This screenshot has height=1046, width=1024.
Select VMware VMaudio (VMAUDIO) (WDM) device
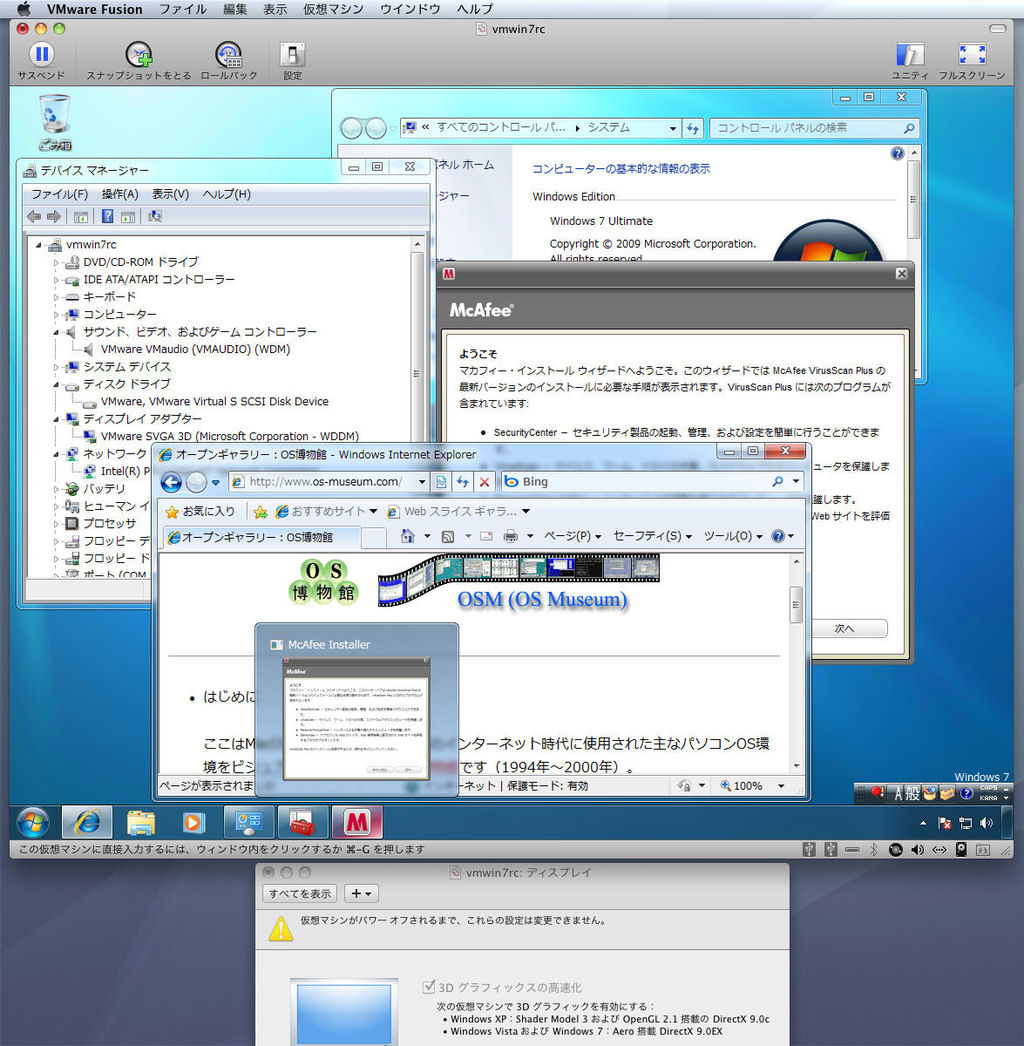coord(195,349)
